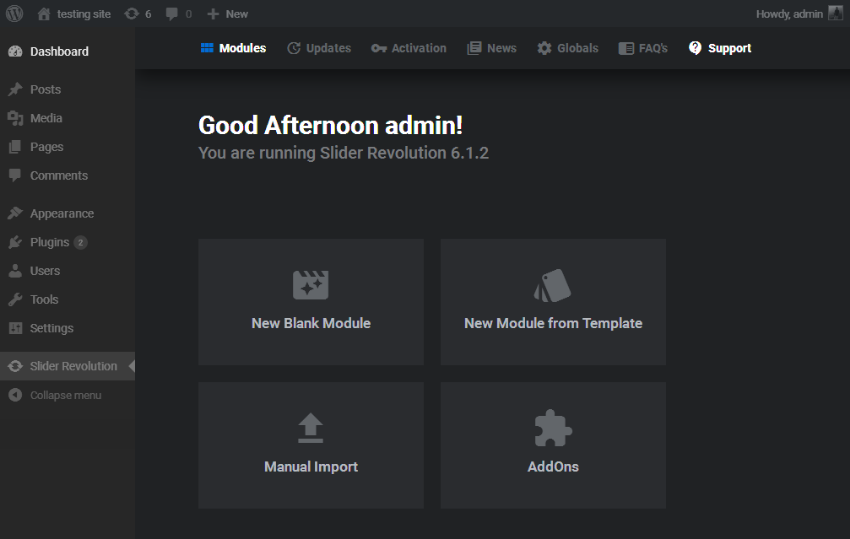Click the Comments speech bubble sidebar icon

[x=15, y=175]
